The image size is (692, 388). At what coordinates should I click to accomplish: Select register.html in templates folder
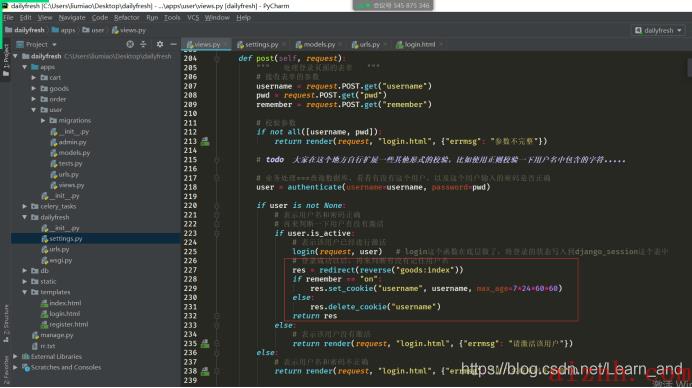(x=64, y=324)
